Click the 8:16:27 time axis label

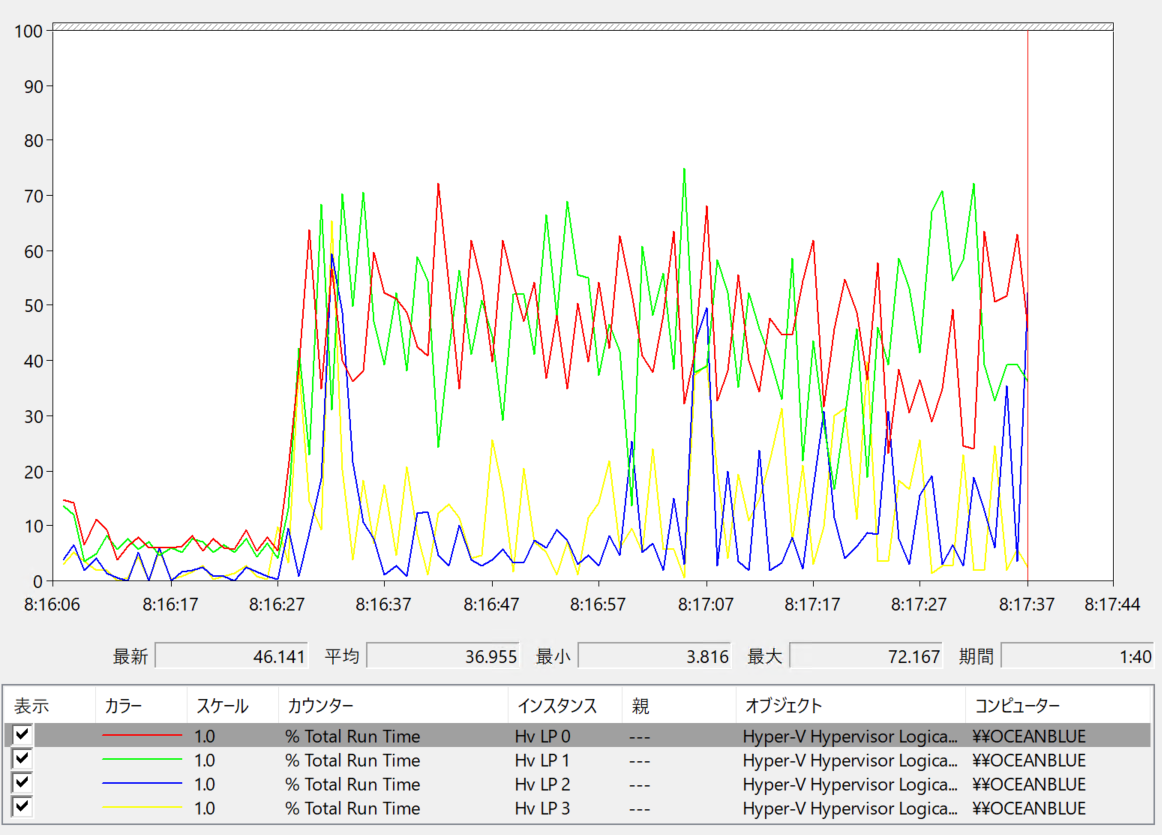coord(277,605)
